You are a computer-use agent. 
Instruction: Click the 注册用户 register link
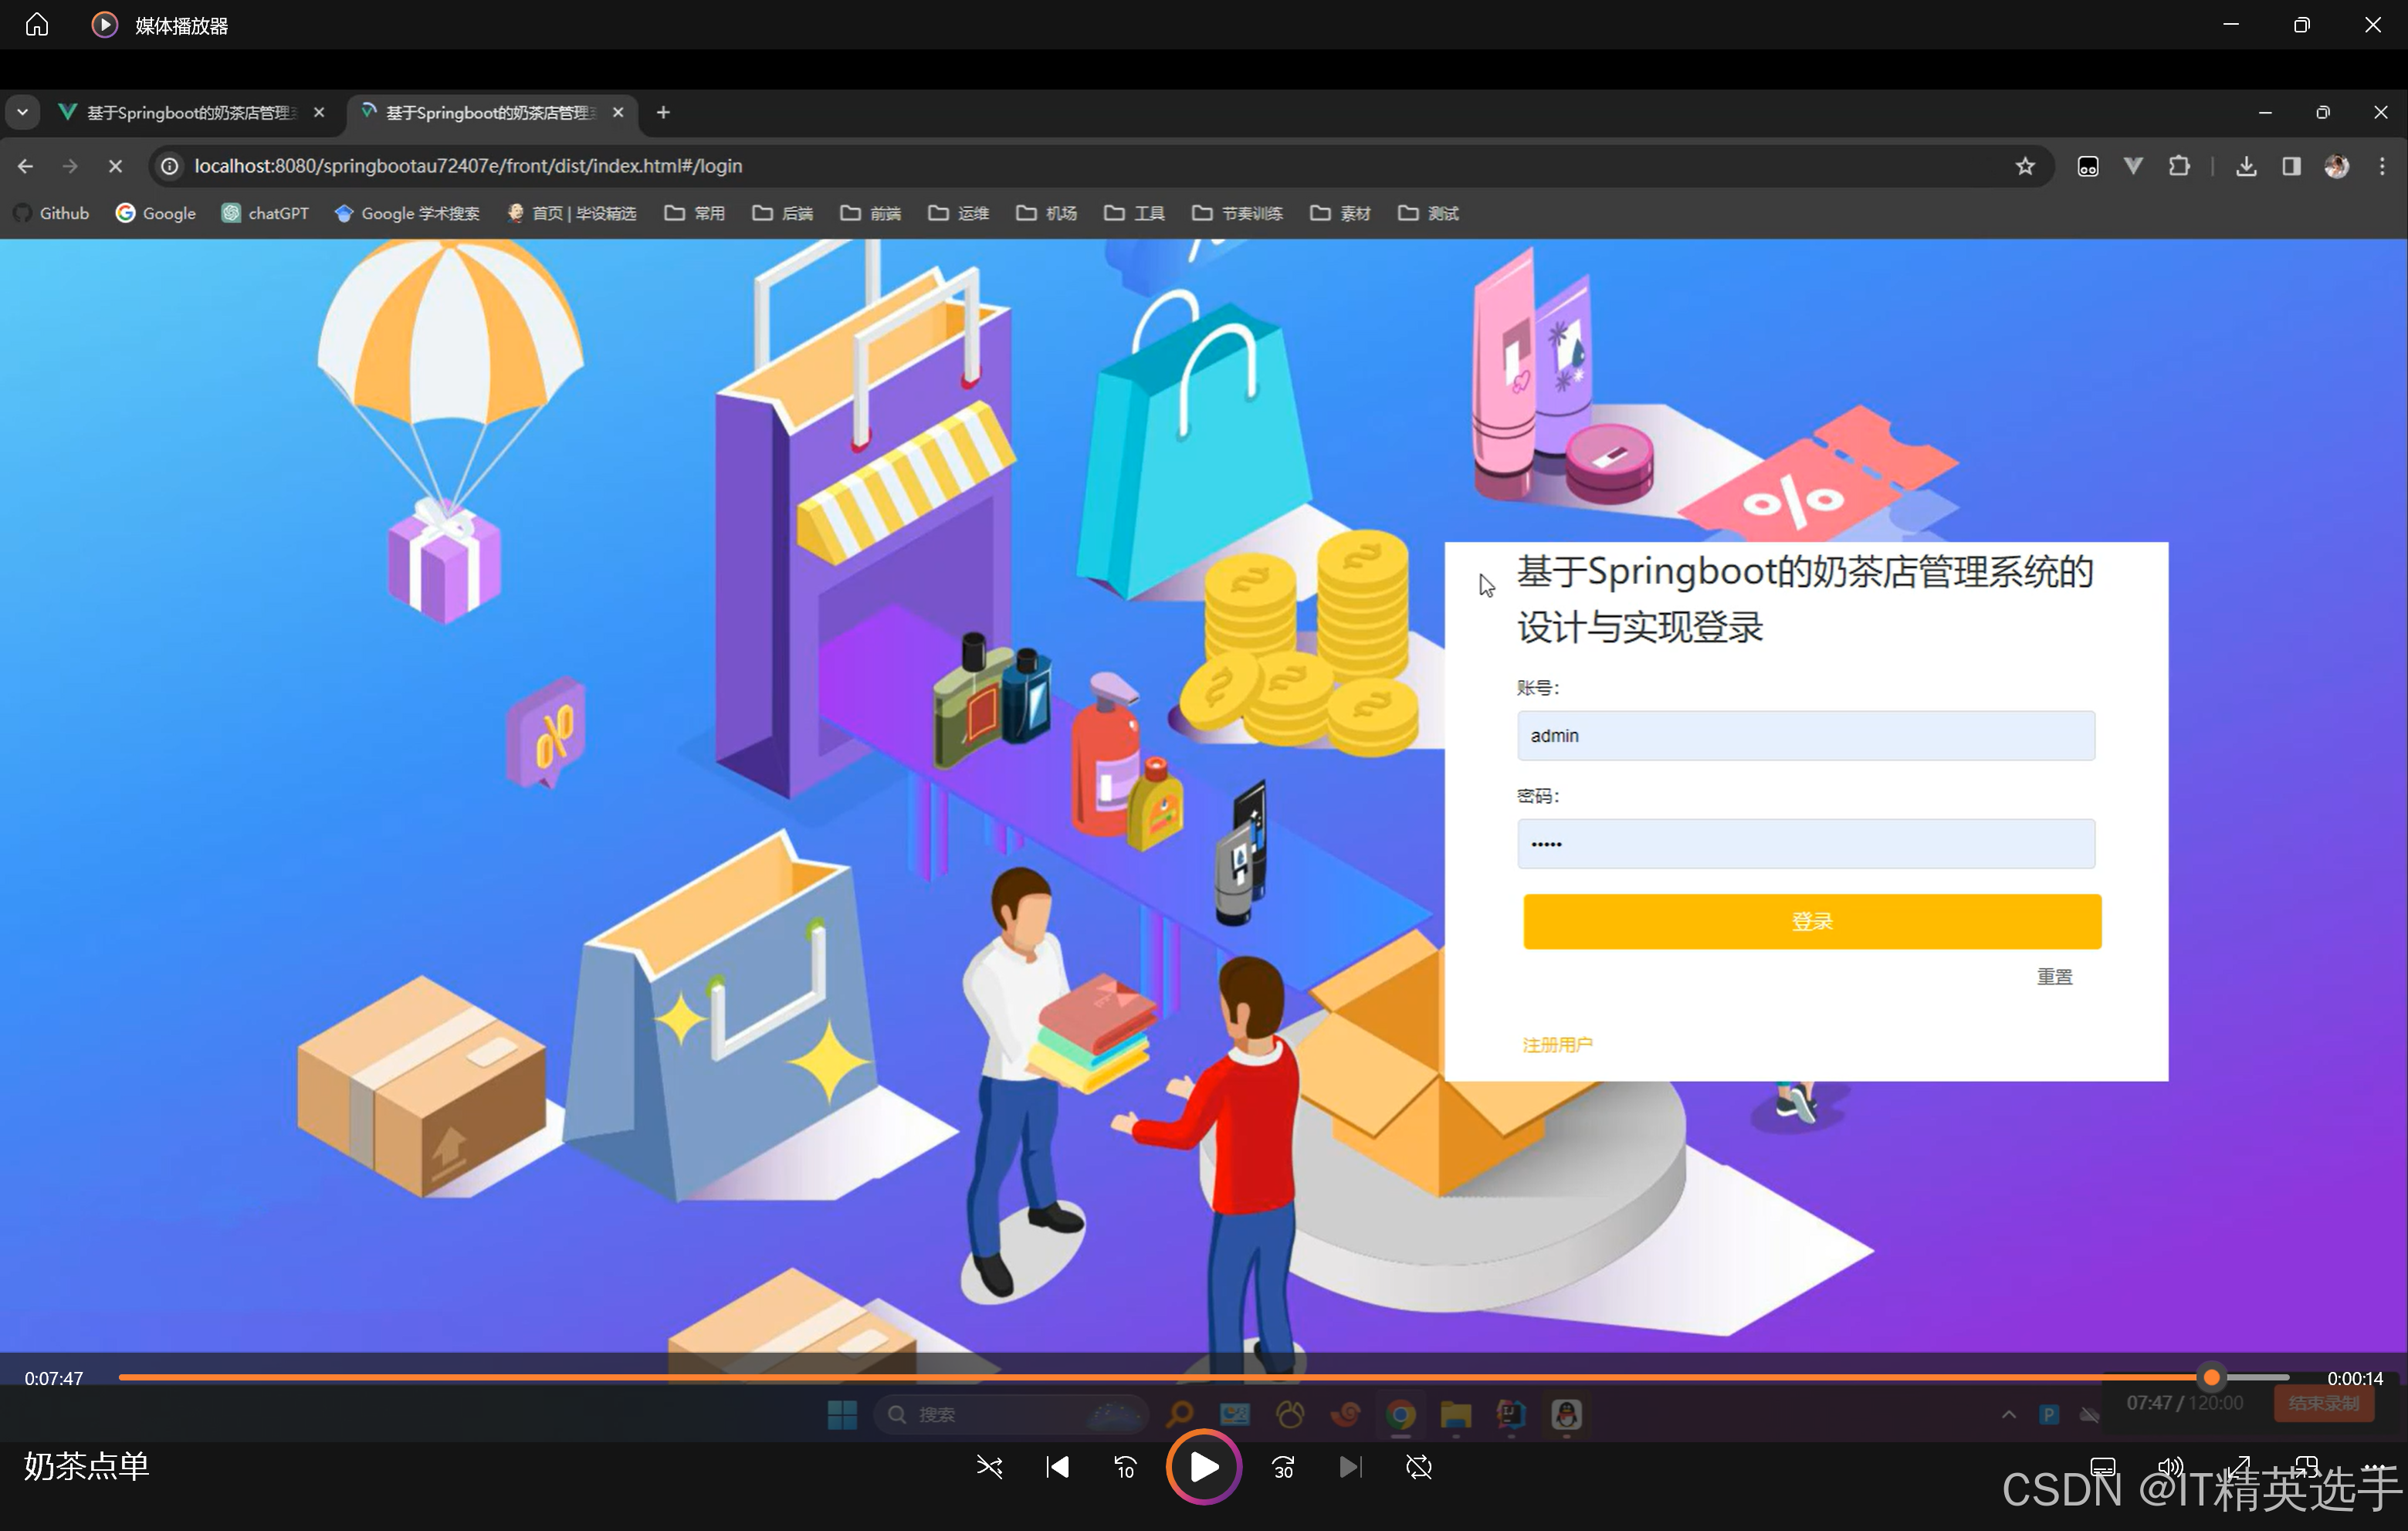1557,1044
